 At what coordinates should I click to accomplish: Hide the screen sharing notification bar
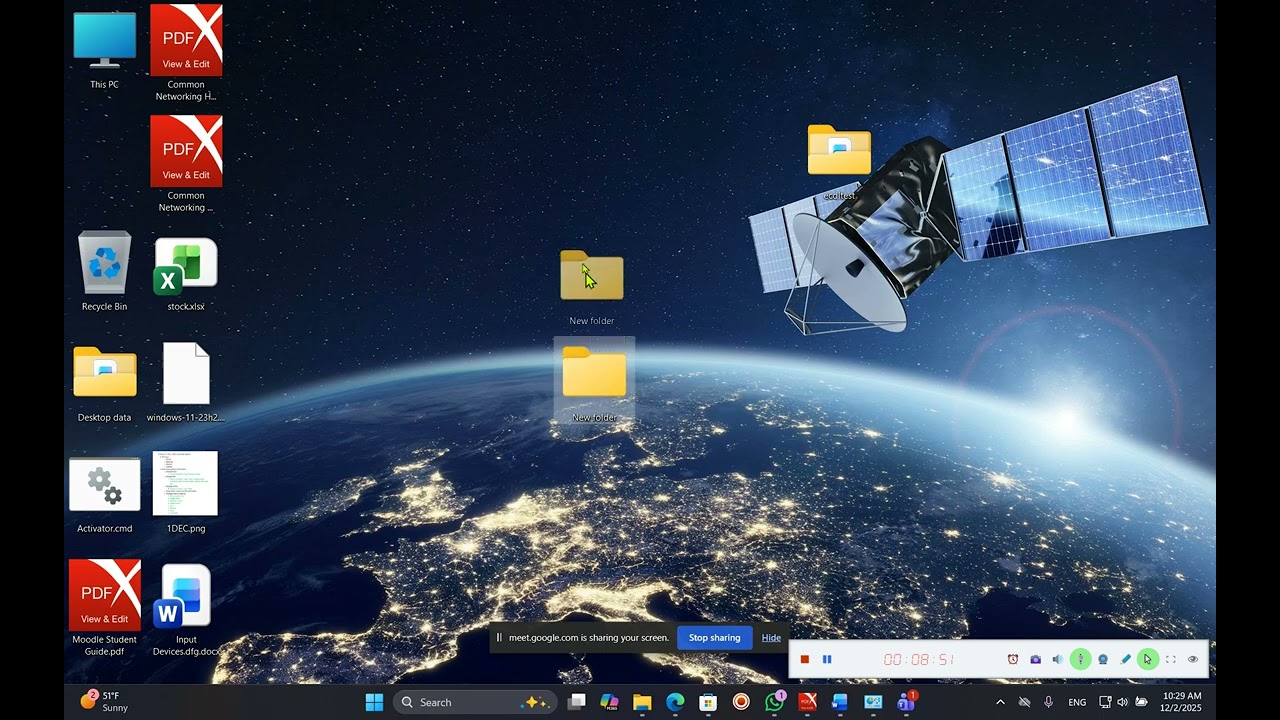click(771, 638)
